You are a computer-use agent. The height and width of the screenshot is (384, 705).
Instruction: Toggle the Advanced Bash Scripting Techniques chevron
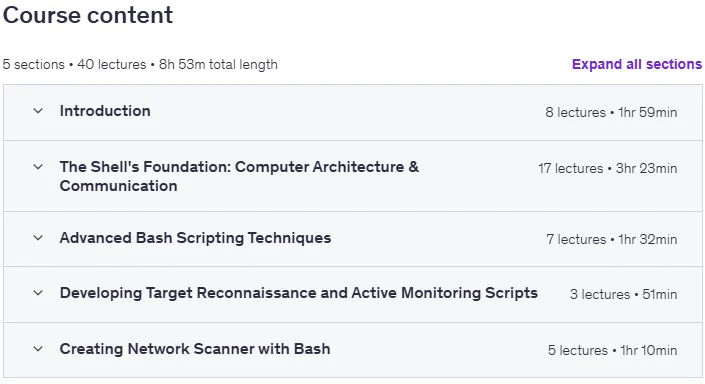tap(38, 238)
